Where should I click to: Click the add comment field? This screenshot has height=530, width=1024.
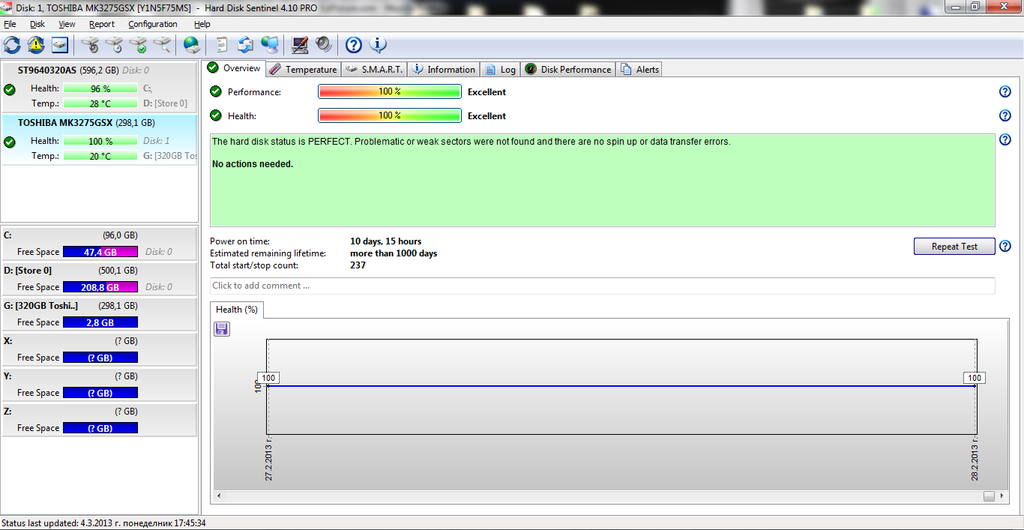[602, 286]
